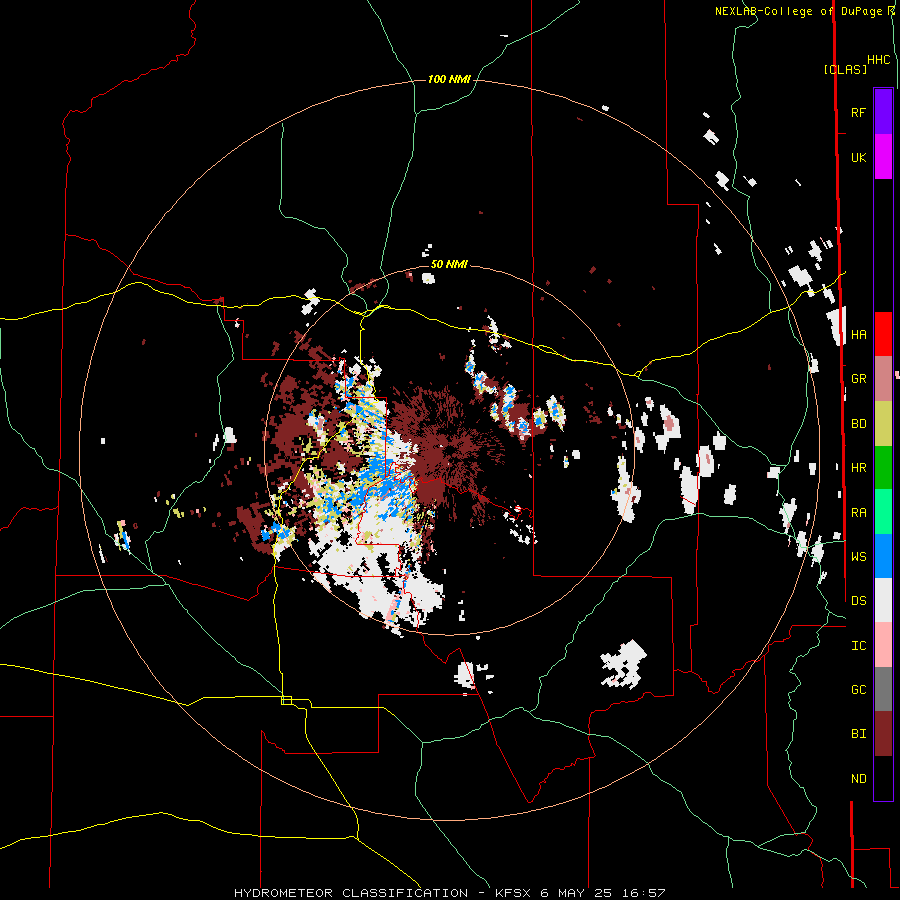
Task: Click the HA red legend swatch
Action: tap(883, 334)
